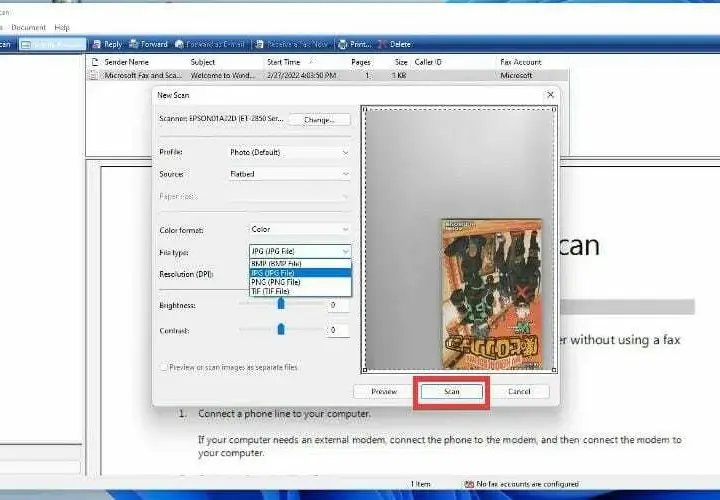Click the attachment icon column header
720x500 pixels.
tap(95, 62)
